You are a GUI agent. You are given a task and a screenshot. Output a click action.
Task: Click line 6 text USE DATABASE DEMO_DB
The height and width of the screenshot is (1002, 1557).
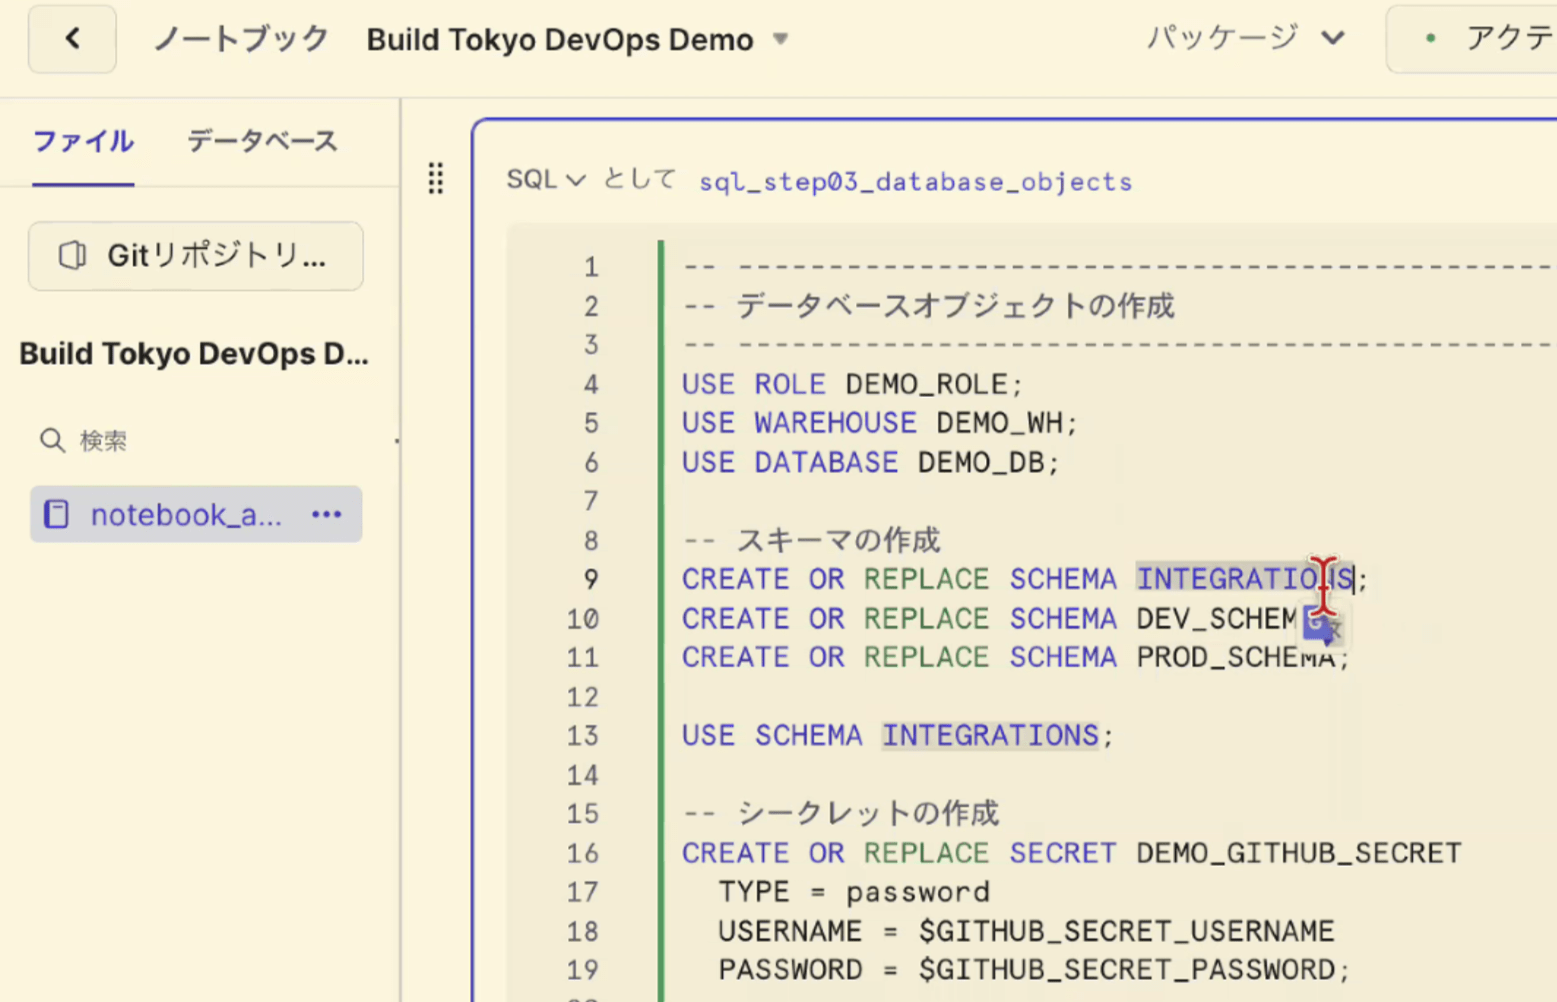871,463
